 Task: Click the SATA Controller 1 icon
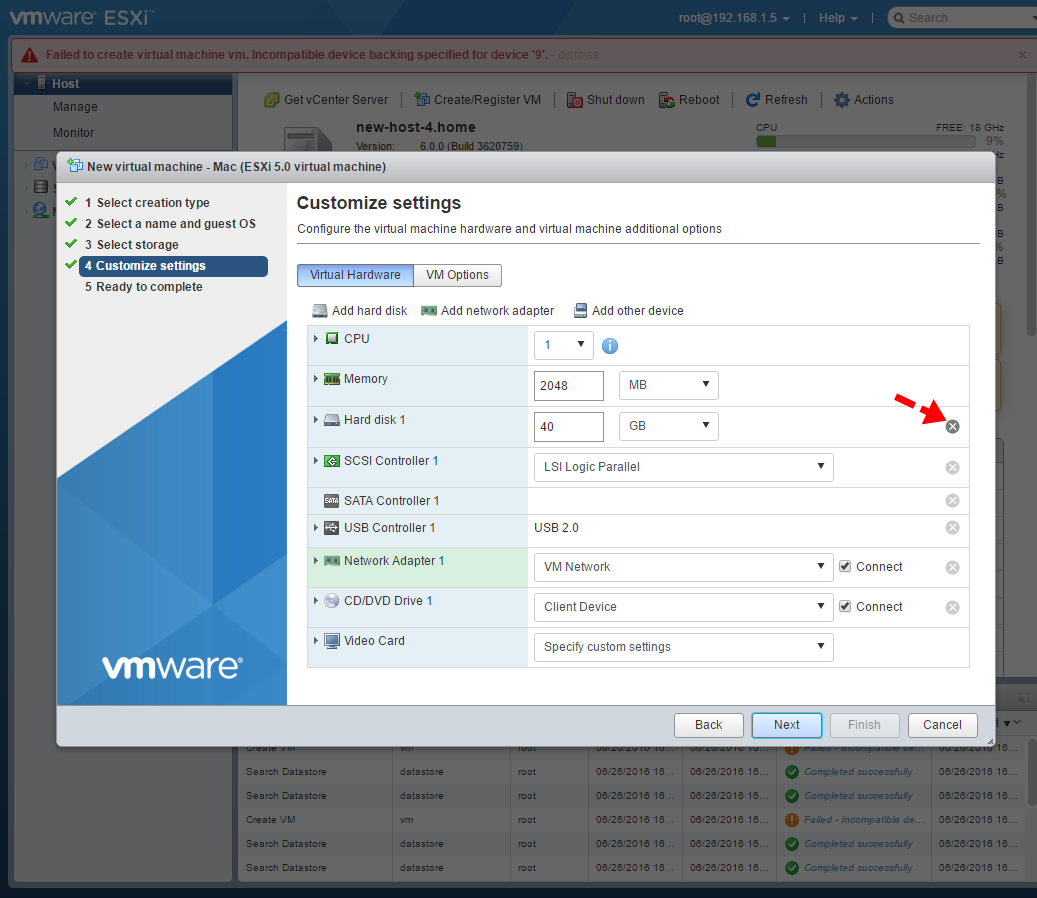pos(332,501)
